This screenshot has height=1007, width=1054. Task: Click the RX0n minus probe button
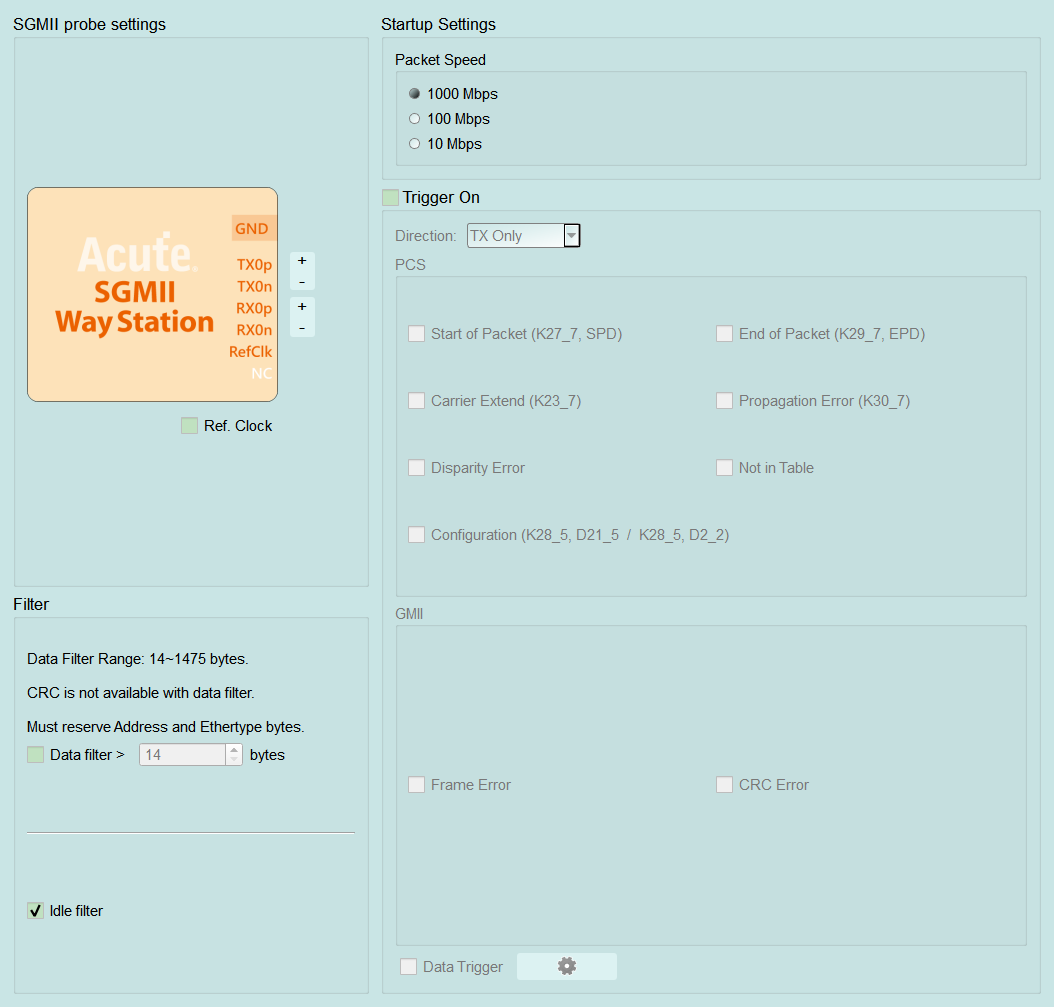tap(302, 327)
